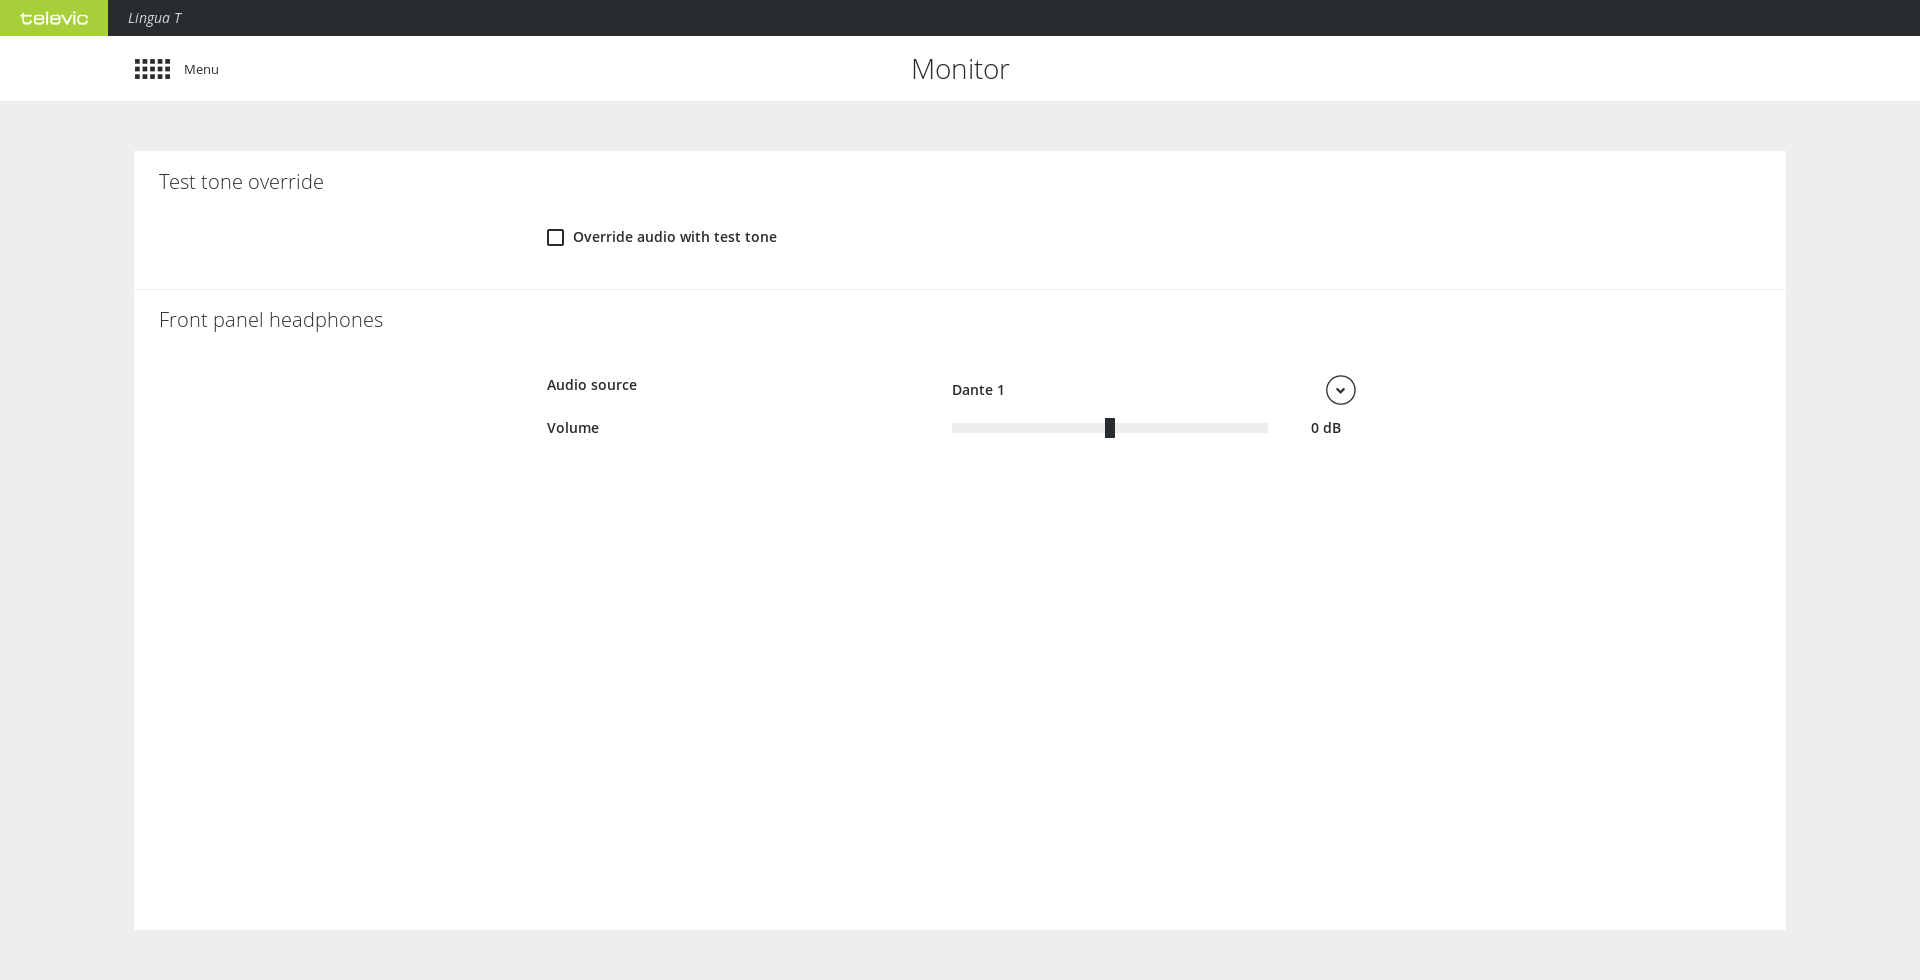The image size is (1920, 980).
Task: Click the Audio source chevron icon
Action: pos(1340,390)
